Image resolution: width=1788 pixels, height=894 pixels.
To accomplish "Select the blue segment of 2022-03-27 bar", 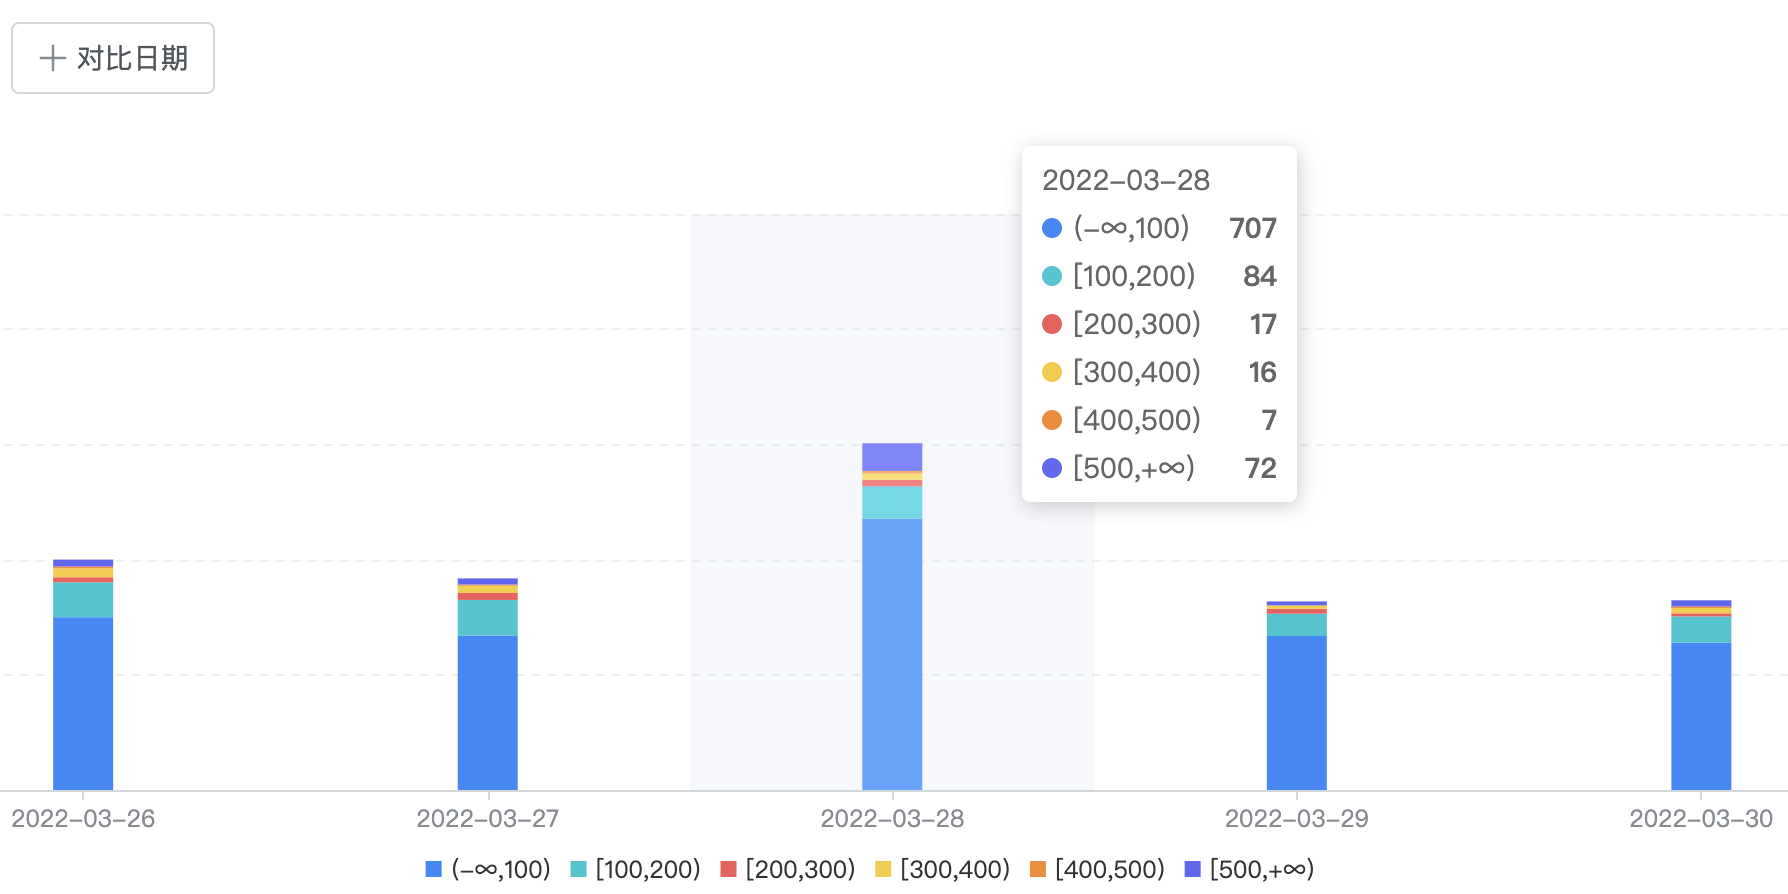I will pyautogui.click(x=488, y=712).
